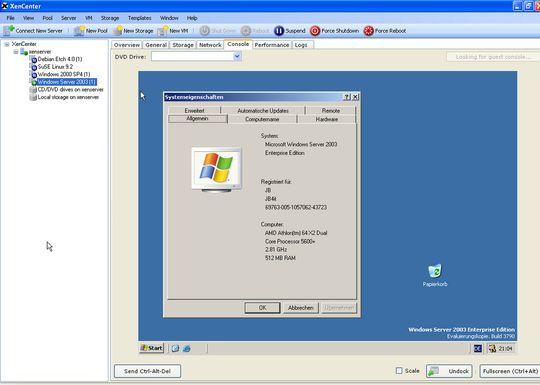This screenshot has height=385, width=540.
Task: Click the Systemeigenschaften help question-mark button
Action: pos(347,97)
